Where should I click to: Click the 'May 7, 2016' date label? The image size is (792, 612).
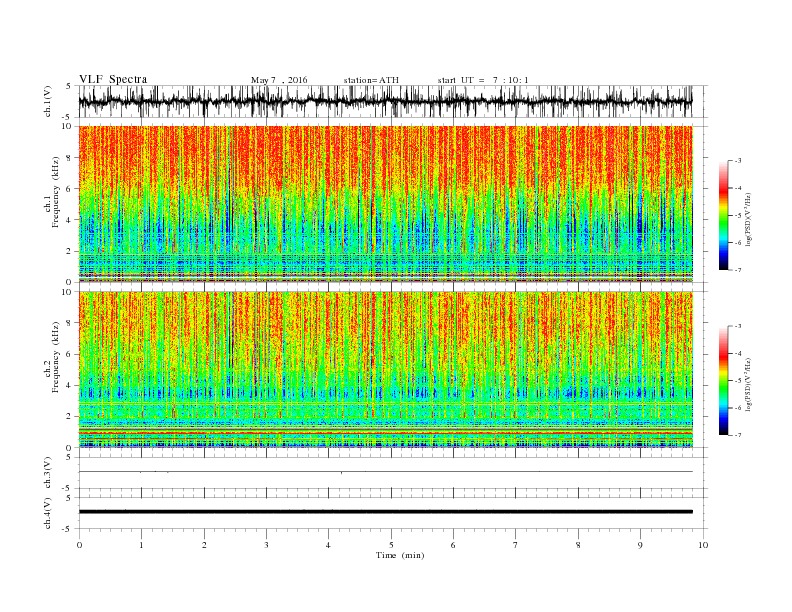click(x=279, y=80)
